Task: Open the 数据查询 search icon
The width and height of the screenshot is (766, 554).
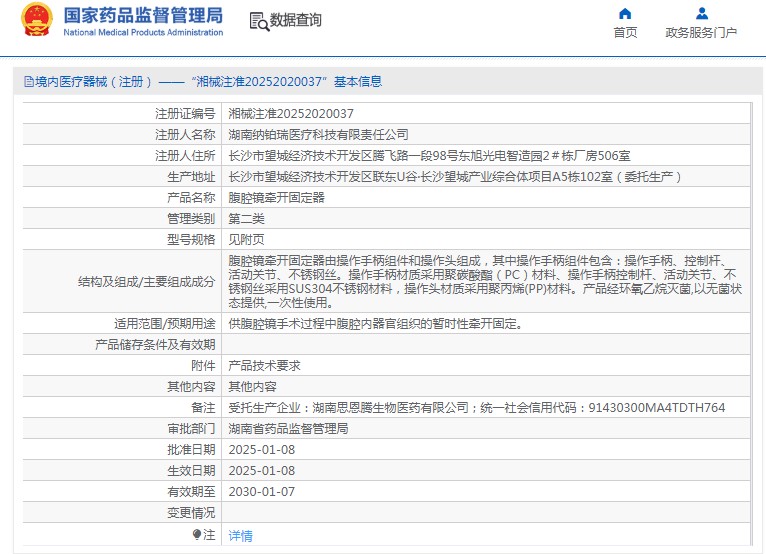Action: pyautogui.click(x=259, y=21)
